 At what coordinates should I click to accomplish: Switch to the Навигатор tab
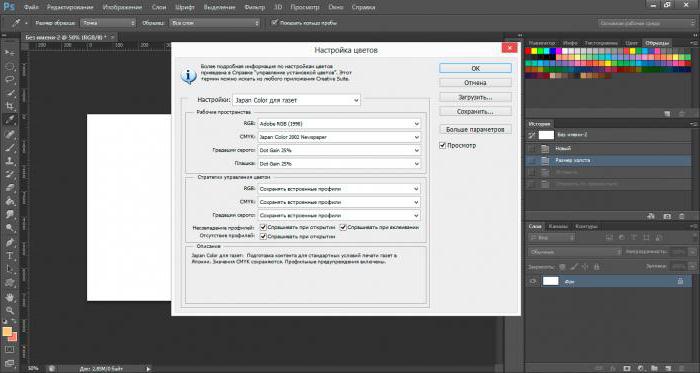(542, 43)
